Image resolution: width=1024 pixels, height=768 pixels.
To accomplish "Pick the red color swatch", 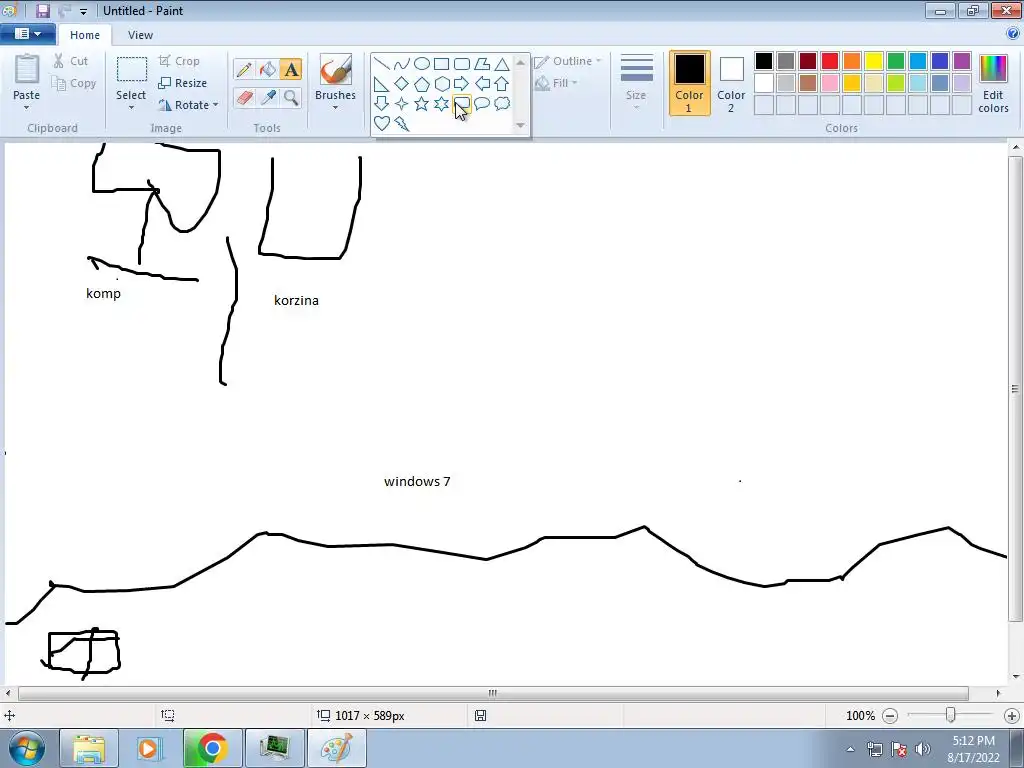I will click(830, 61).
